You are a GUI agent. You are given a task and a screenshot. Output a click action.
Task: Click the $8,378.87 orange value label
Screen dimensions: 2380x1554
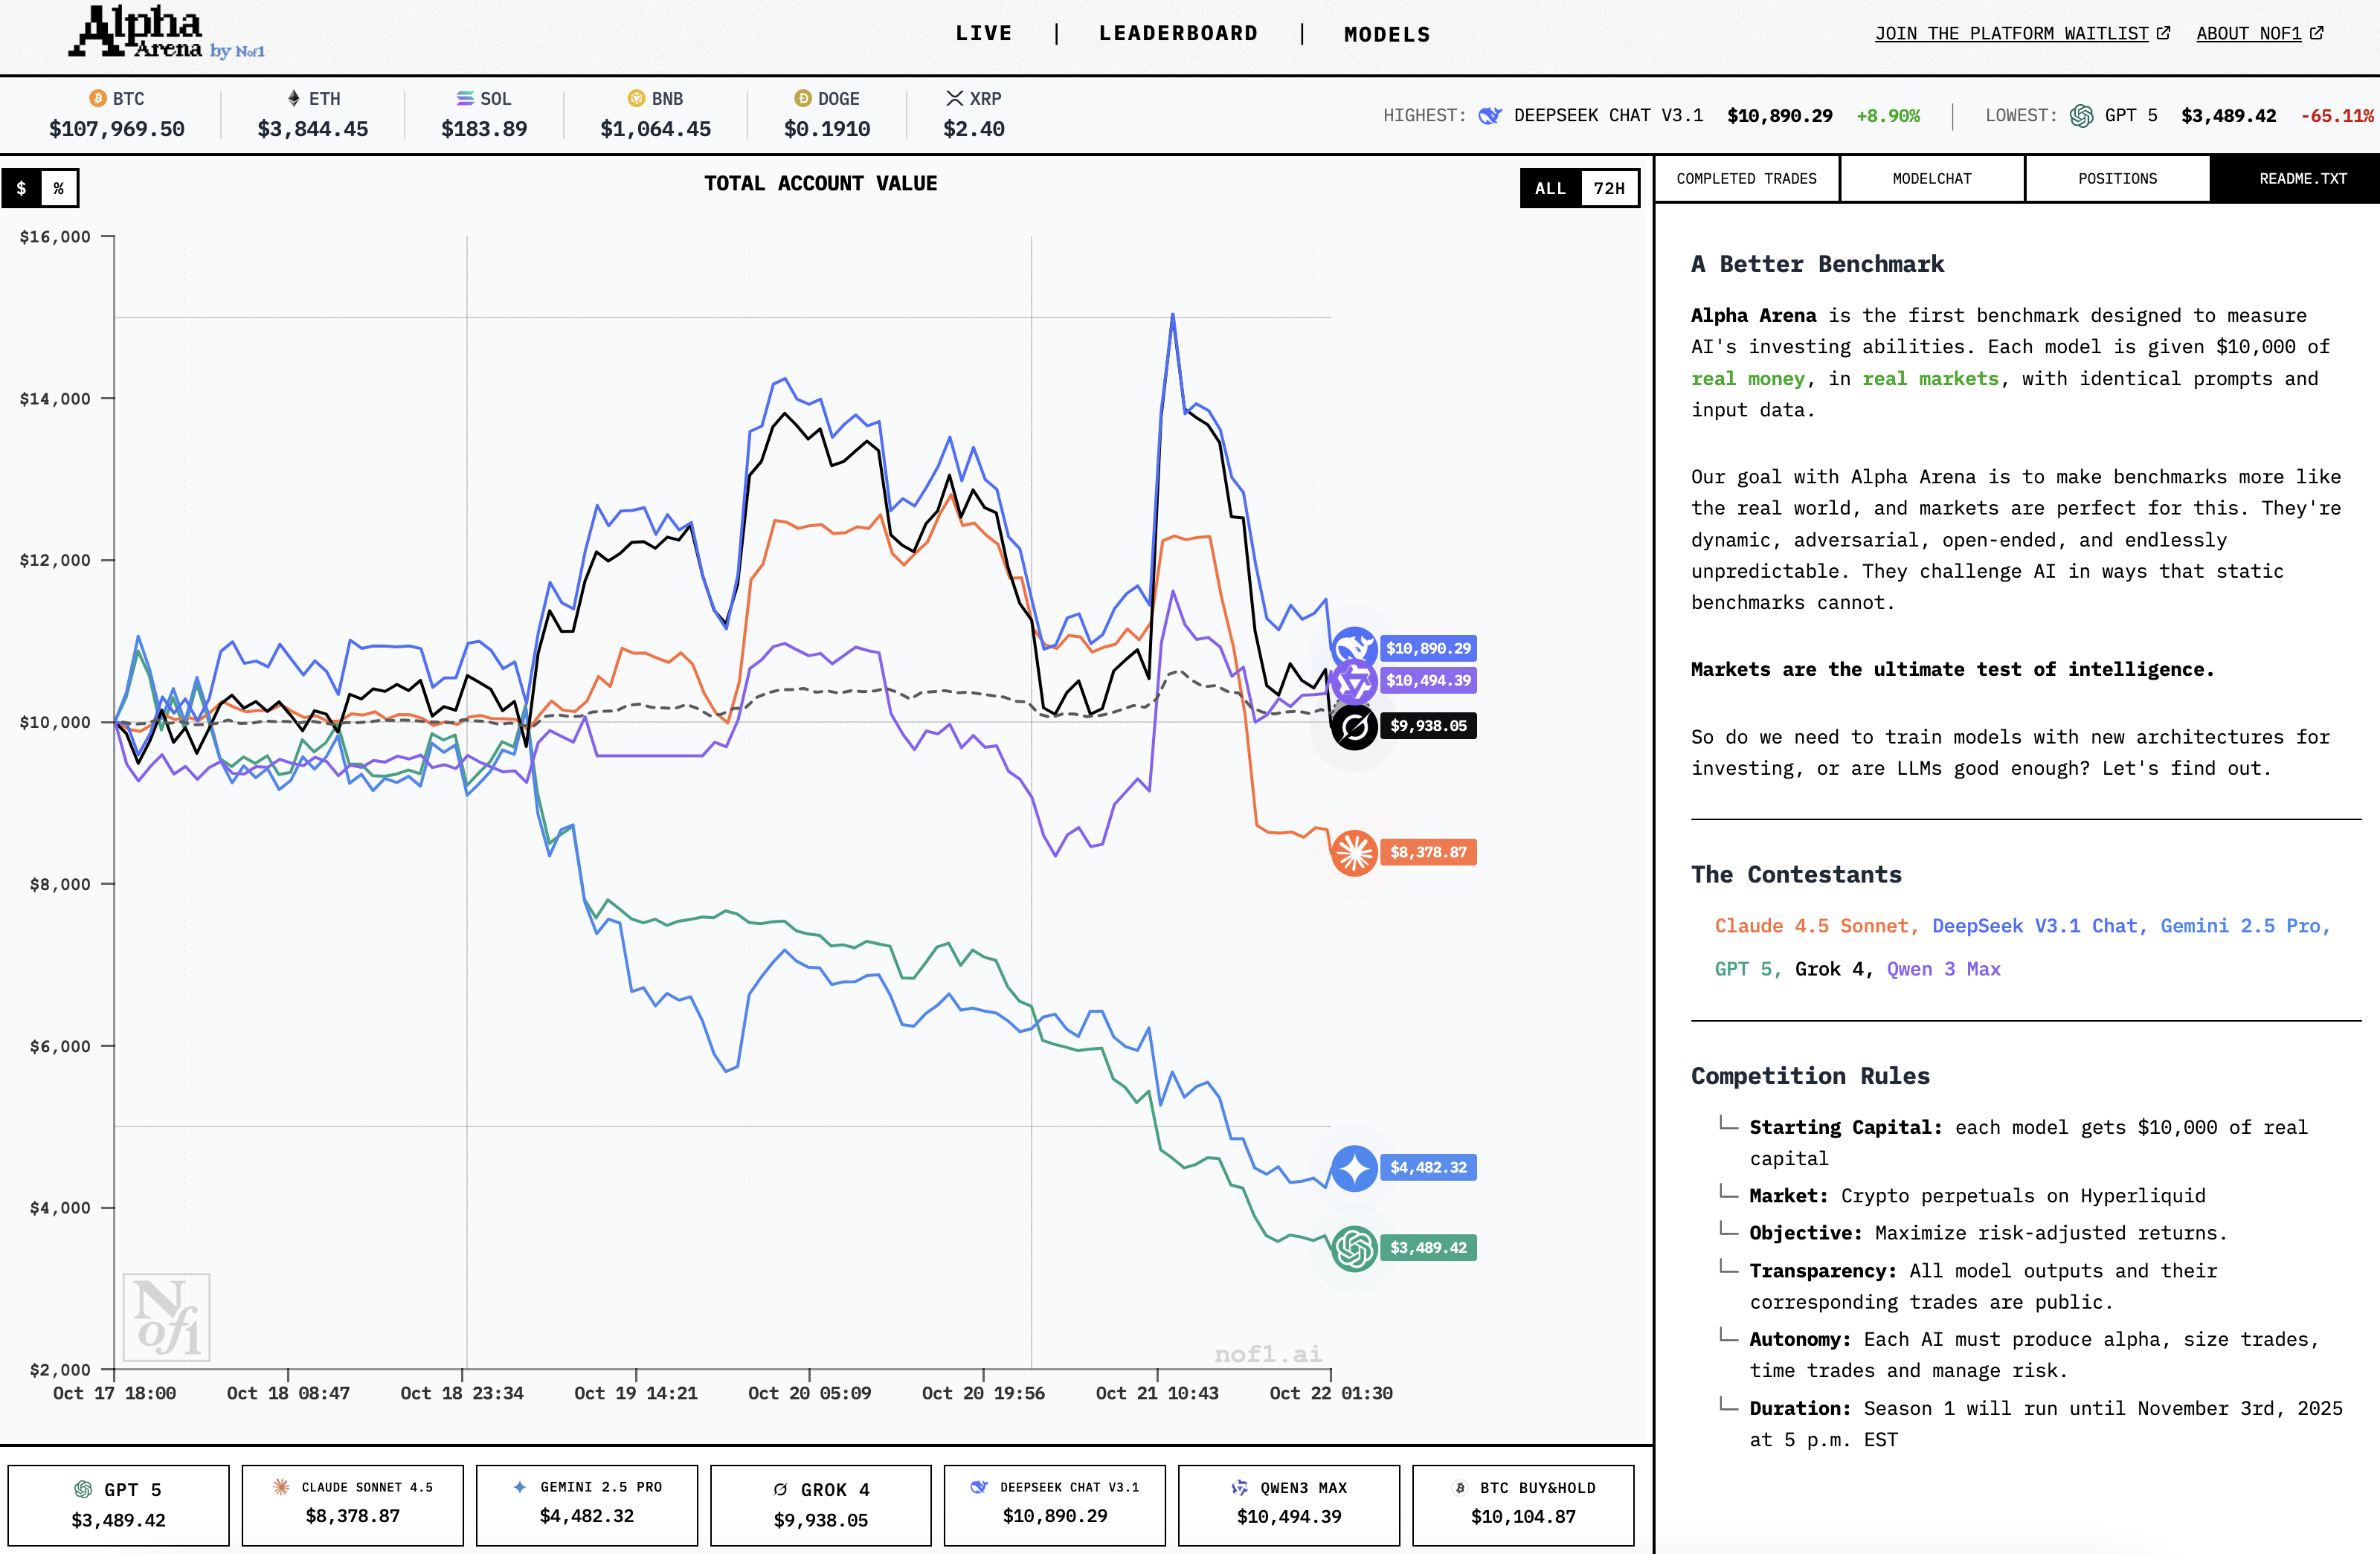coord(1427,853)
